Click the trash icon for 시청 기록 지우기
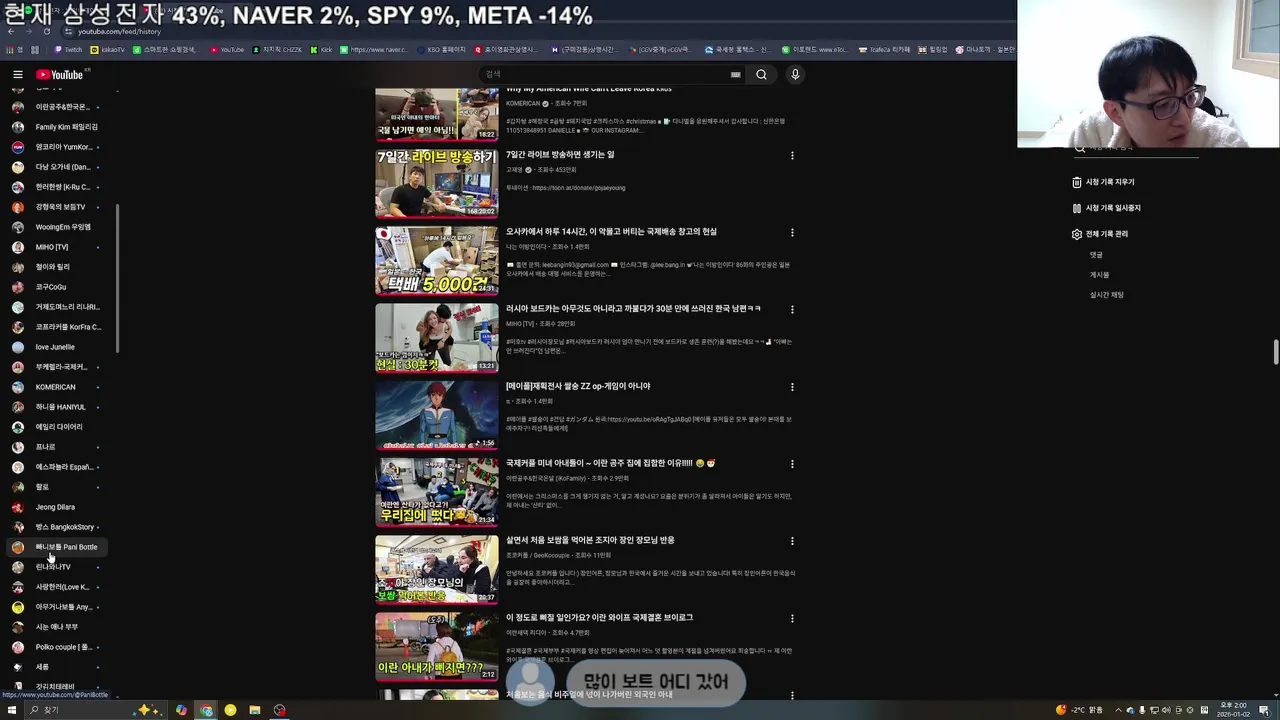 coord(1077,182)
